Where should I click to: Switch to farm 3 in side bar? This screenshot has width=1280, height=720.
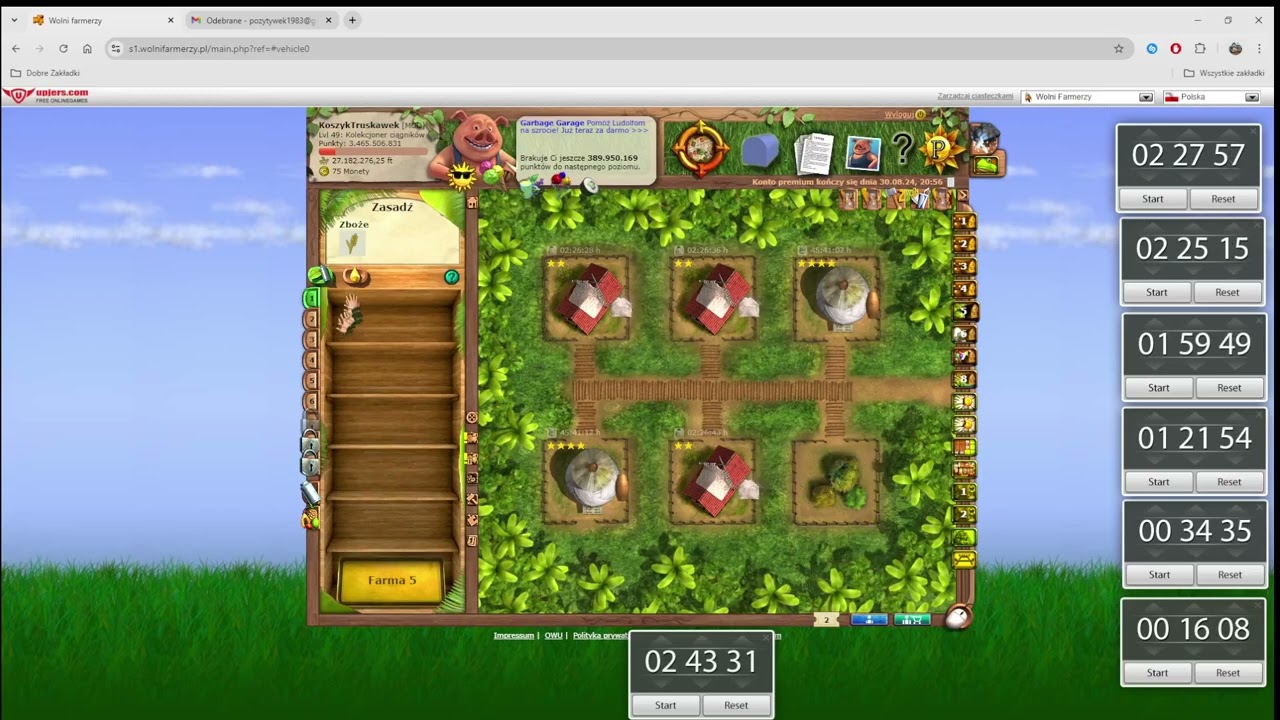pos(964,267)
